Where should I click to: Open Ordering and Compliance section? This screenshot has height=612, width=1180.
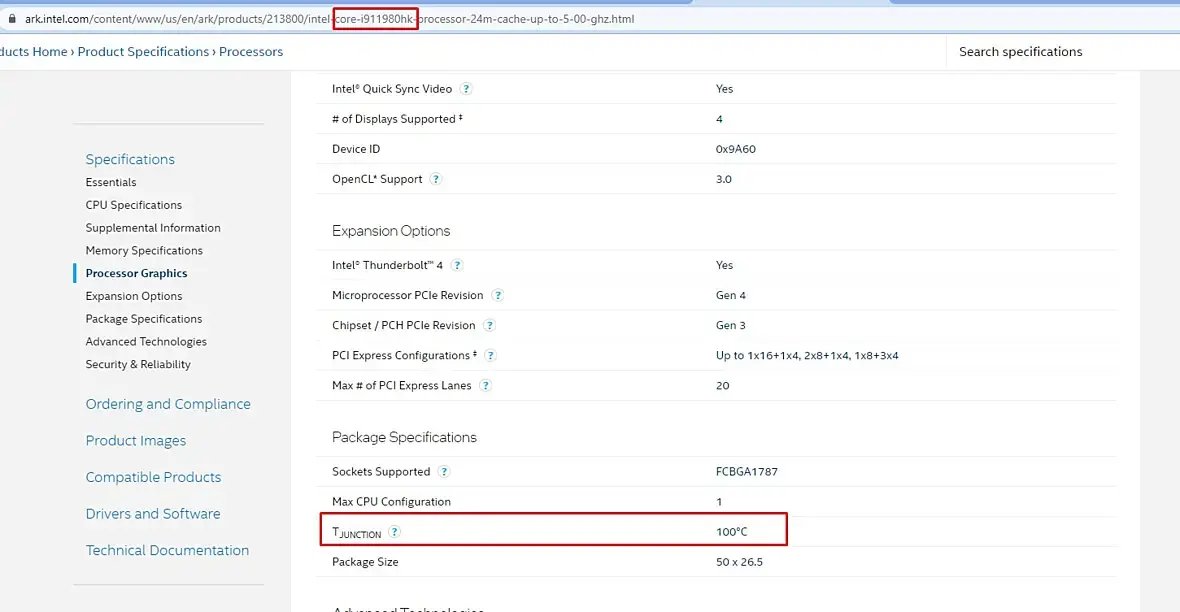[x=168, y=404]
